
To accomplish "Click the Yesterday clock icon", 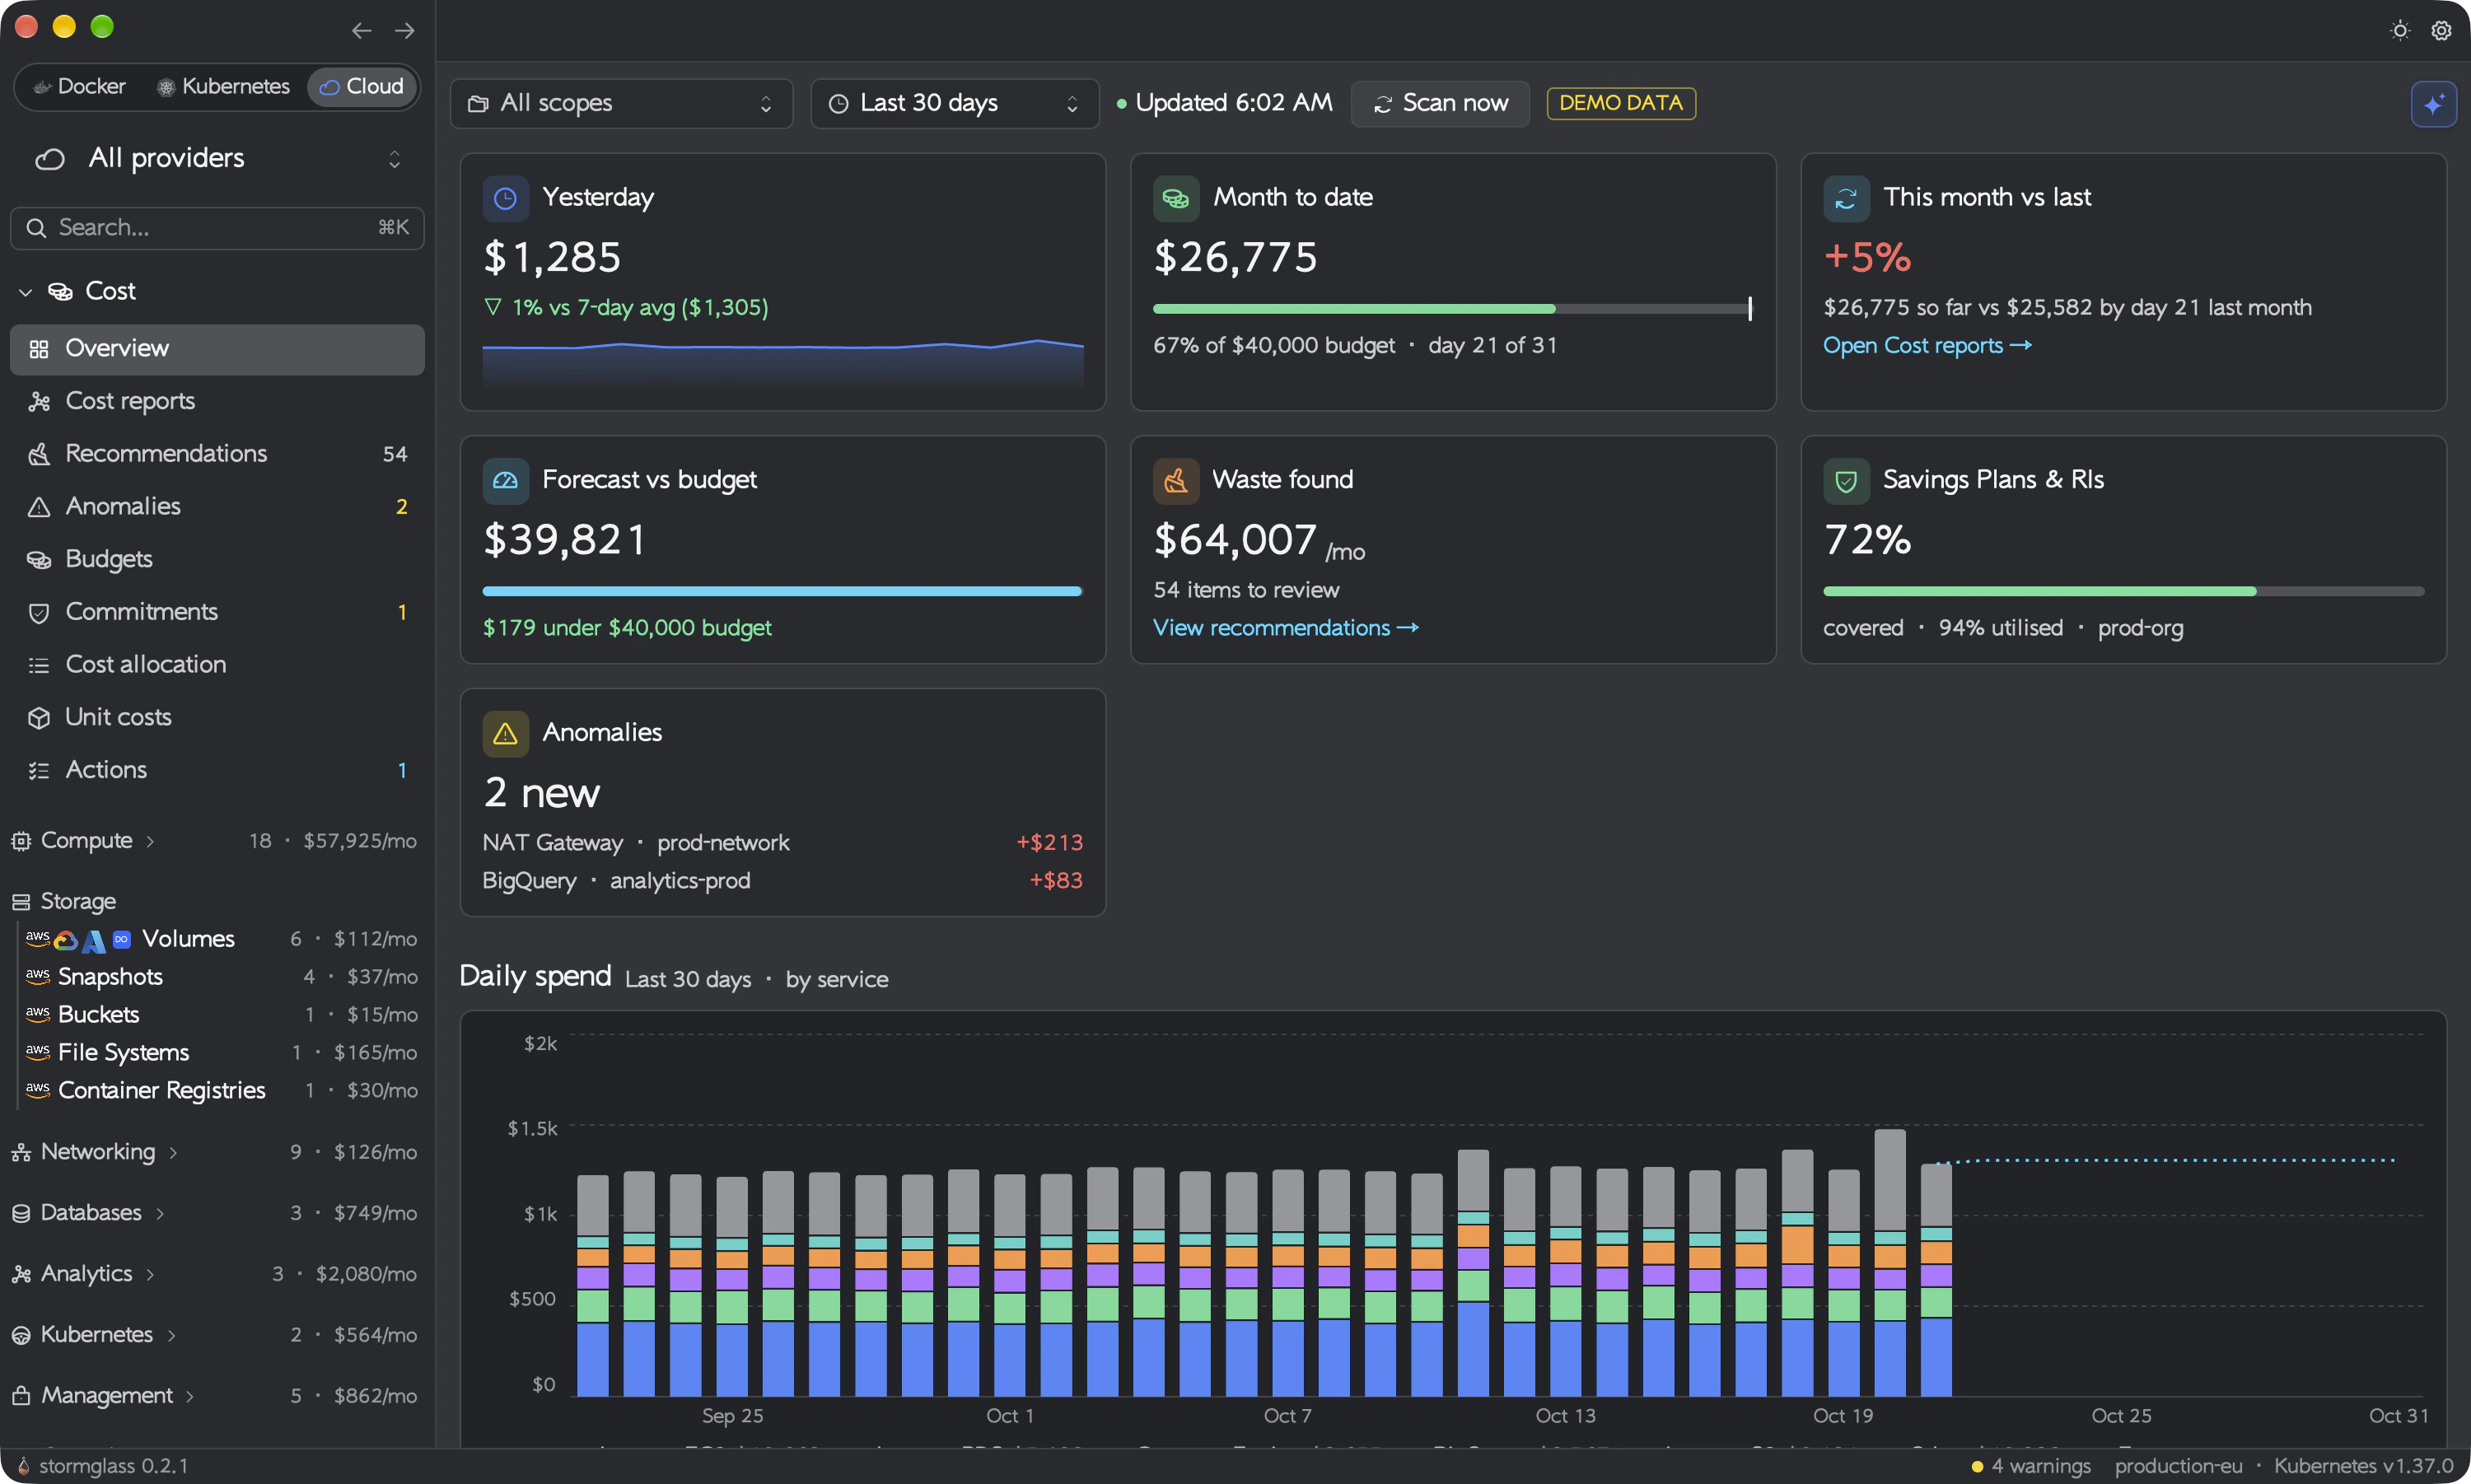I will [505, 198].
